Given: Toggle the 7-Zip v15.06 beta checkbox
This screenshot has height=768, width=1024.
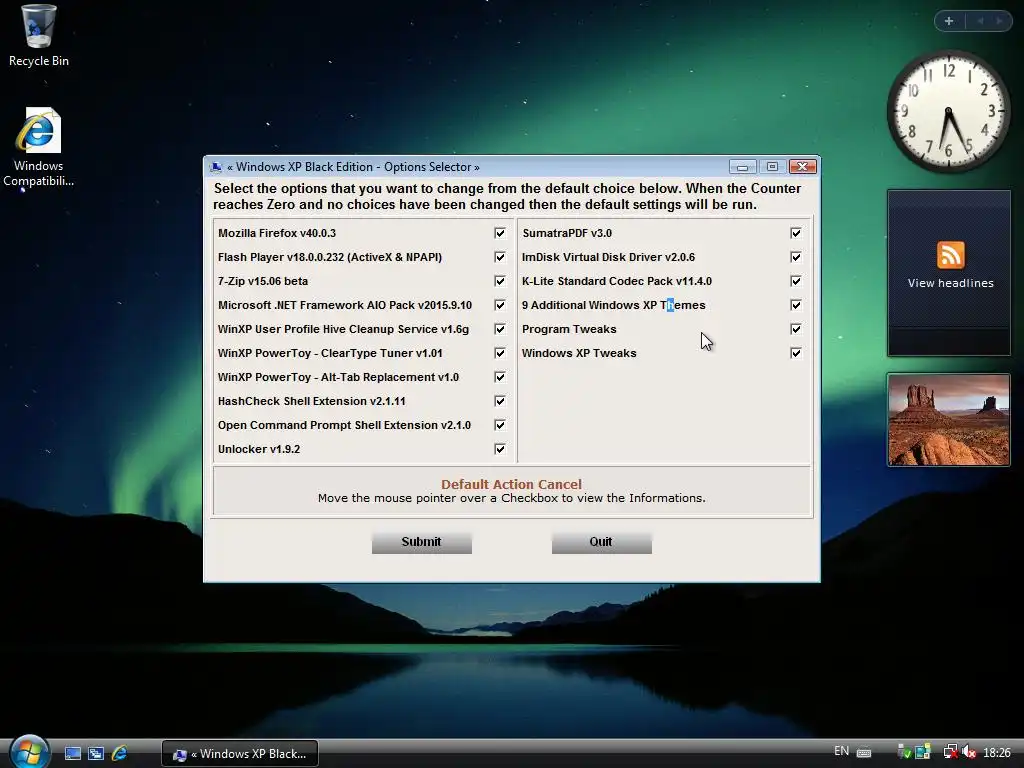Looking at the screenshot, I should 500,281.
